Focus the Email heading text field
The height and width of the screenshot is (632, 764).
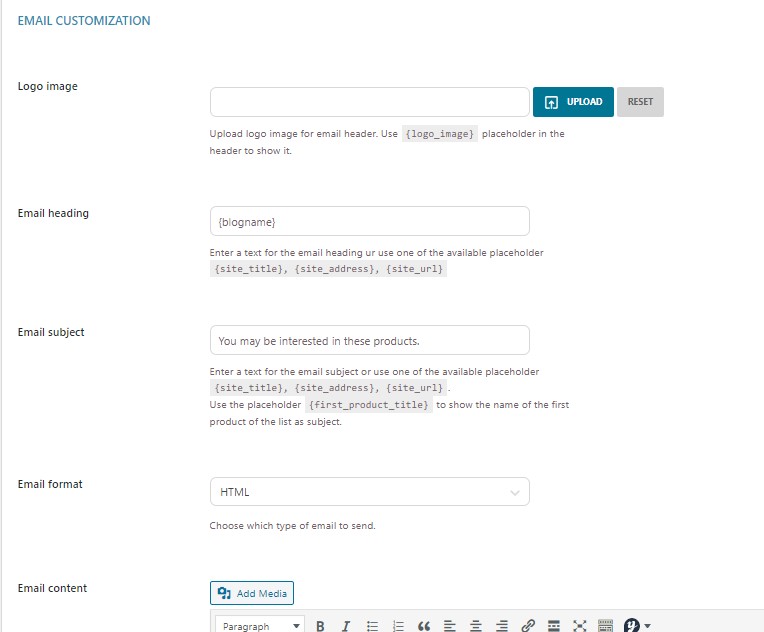tap(369, 221)
